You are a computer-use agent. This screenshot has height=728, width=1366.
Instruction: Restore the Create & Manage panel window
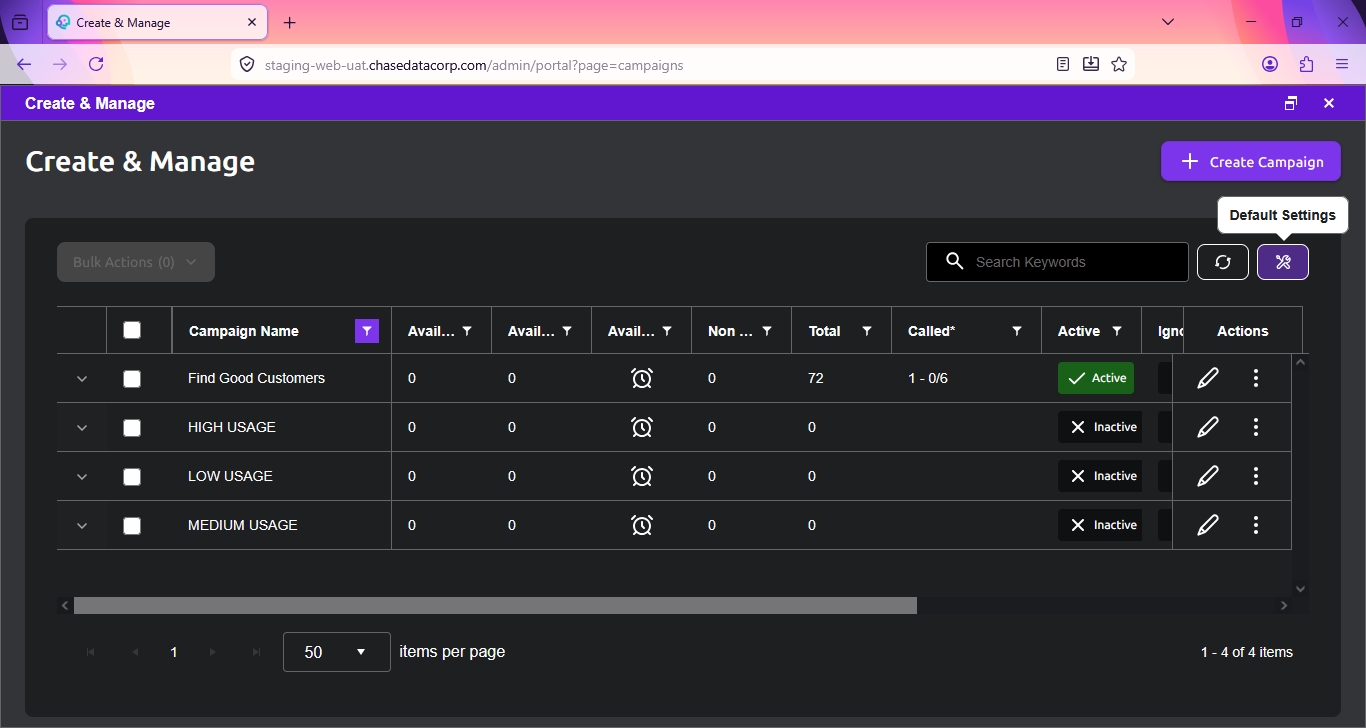(1291, 103)
